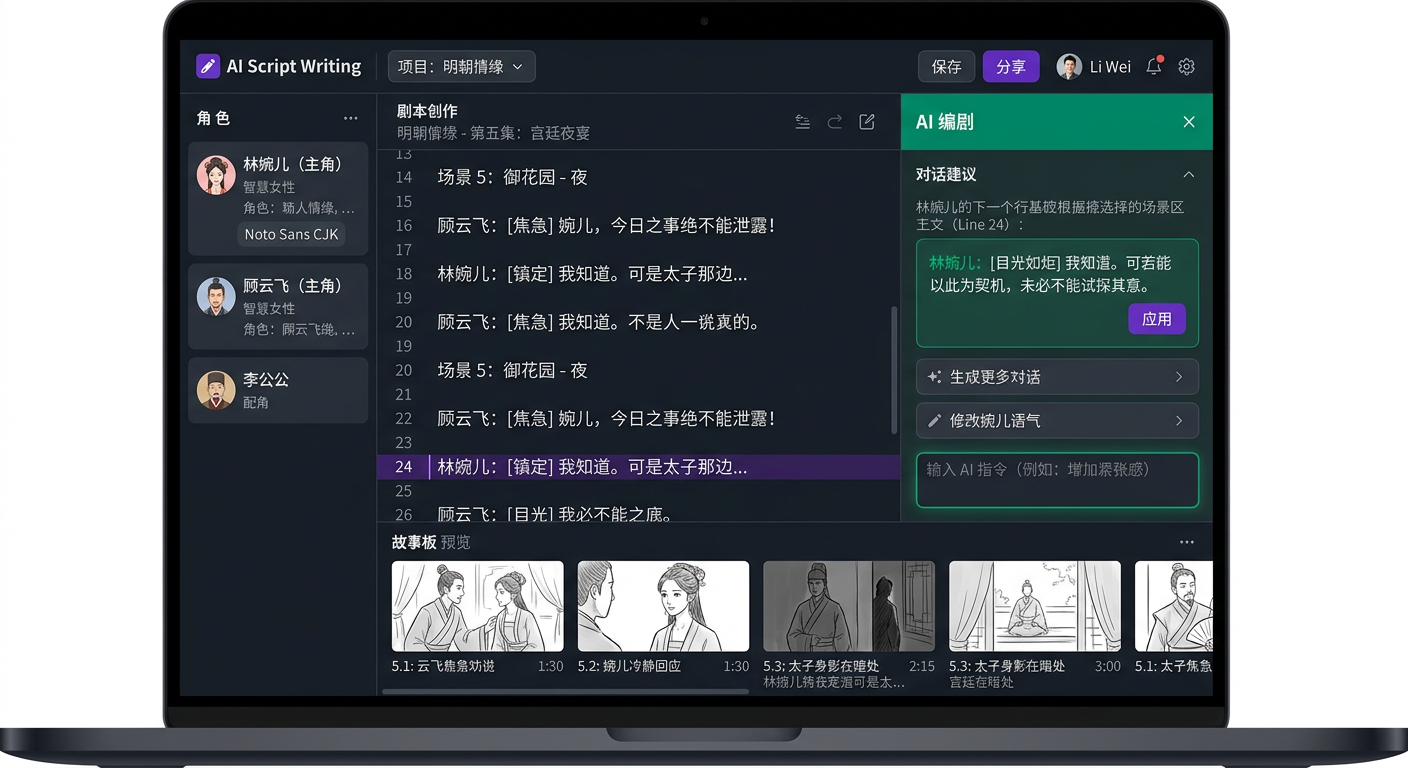The height and width of the screenshot is (768, 1408).
Task: Open the 5.3 storyboard thumbnail lasting 2:15
Action: [849, 606]
